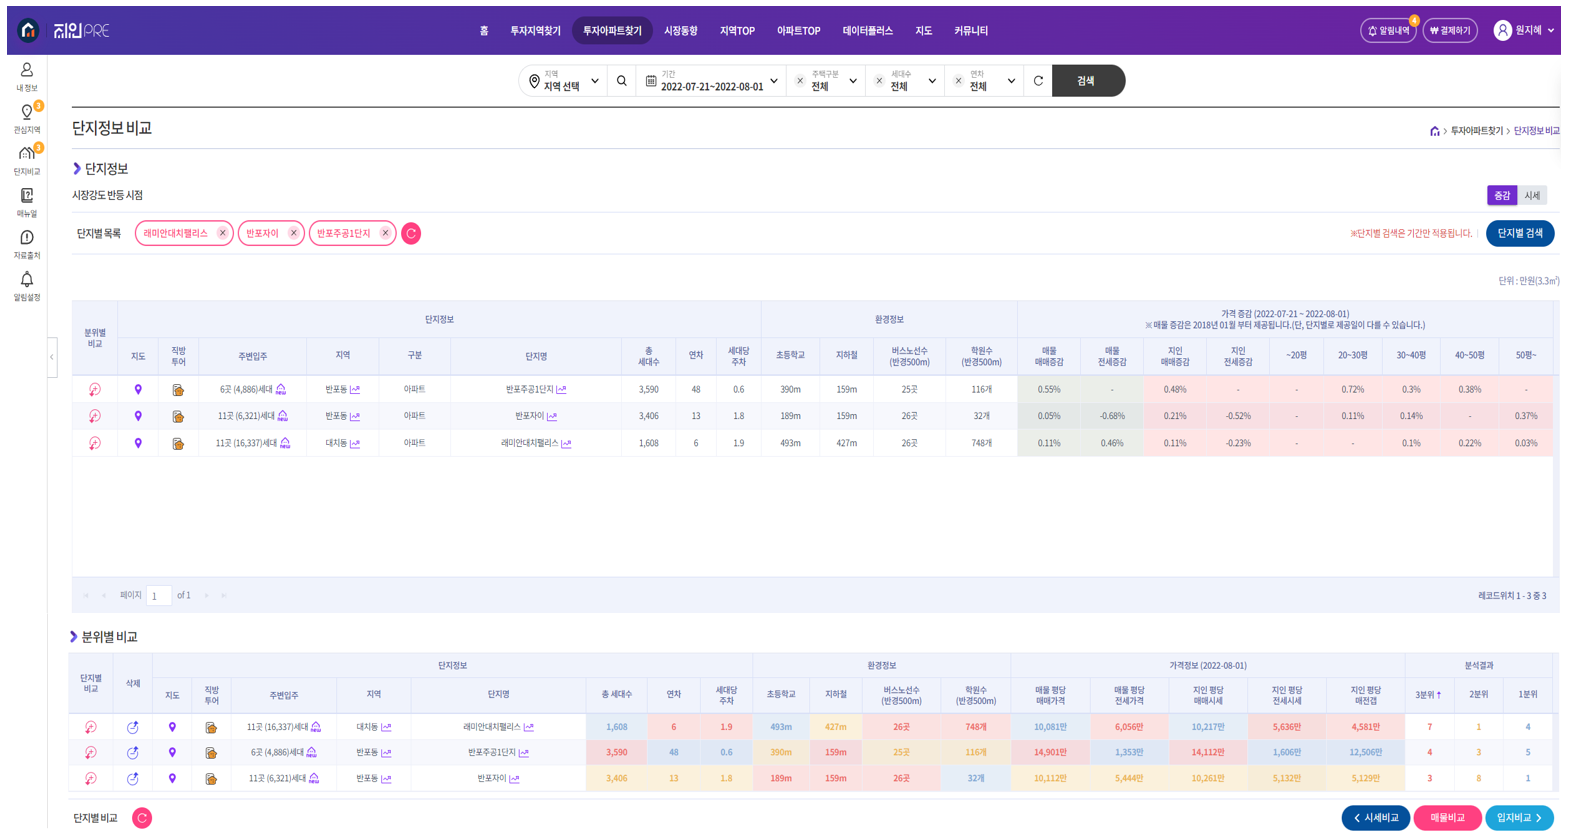Click the map pin icon for 반포자이 row

(x=138, y=416)
